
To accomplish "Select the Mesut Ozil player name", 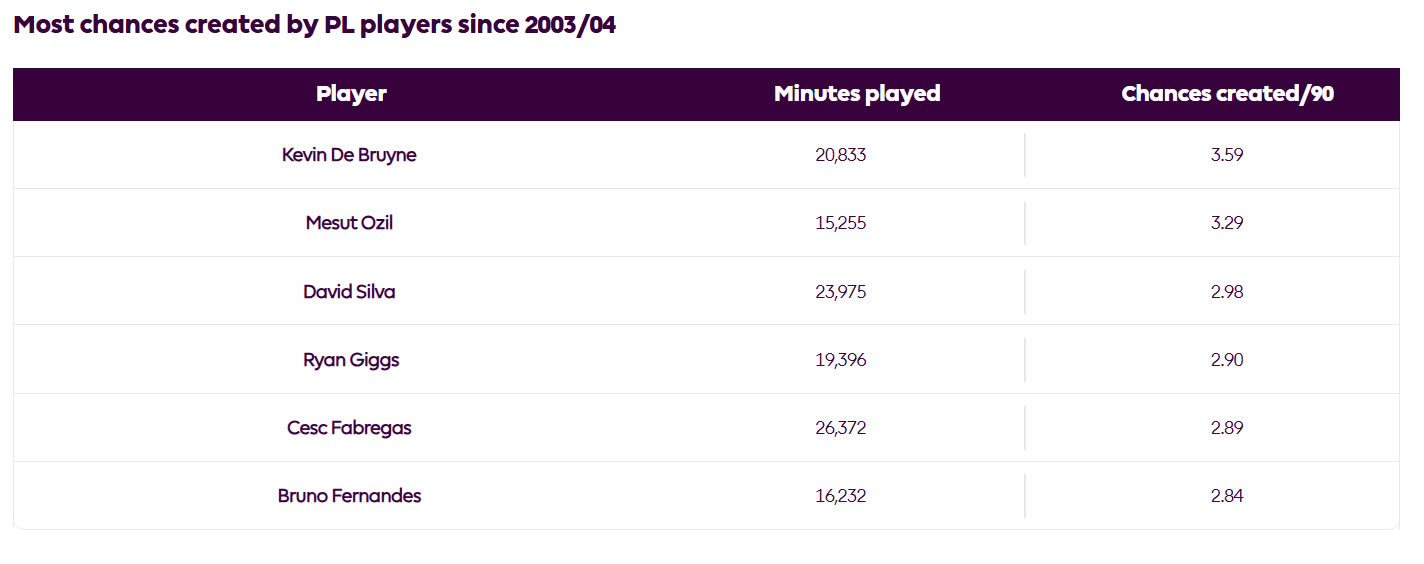I will point(349,223).
